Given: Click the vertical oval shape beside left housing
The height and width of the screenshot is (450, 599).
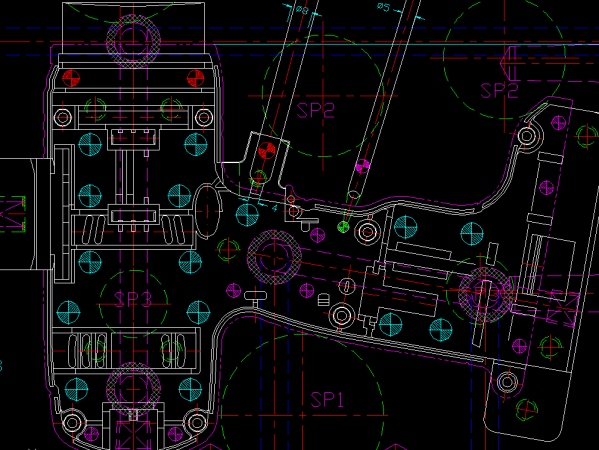Looking at the screenshot, I should [x=208, y=210].
